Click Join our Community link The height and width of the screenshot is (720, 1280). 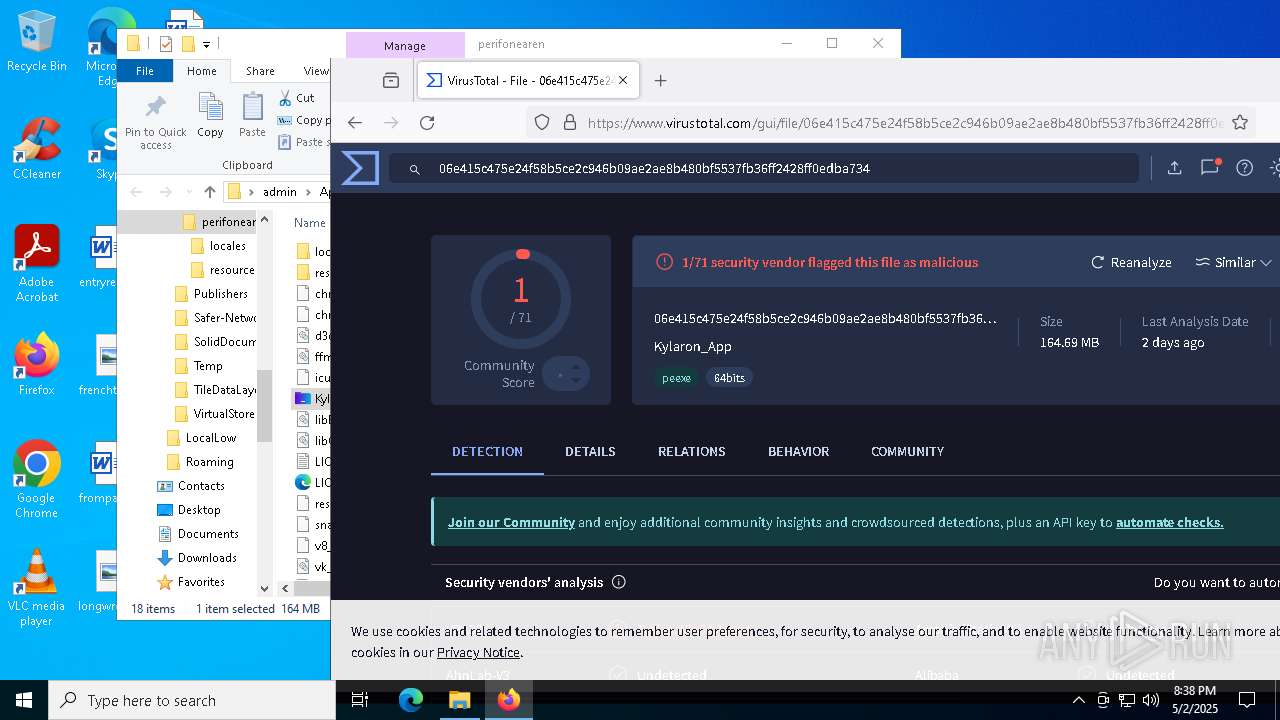(x=511, y=522)
